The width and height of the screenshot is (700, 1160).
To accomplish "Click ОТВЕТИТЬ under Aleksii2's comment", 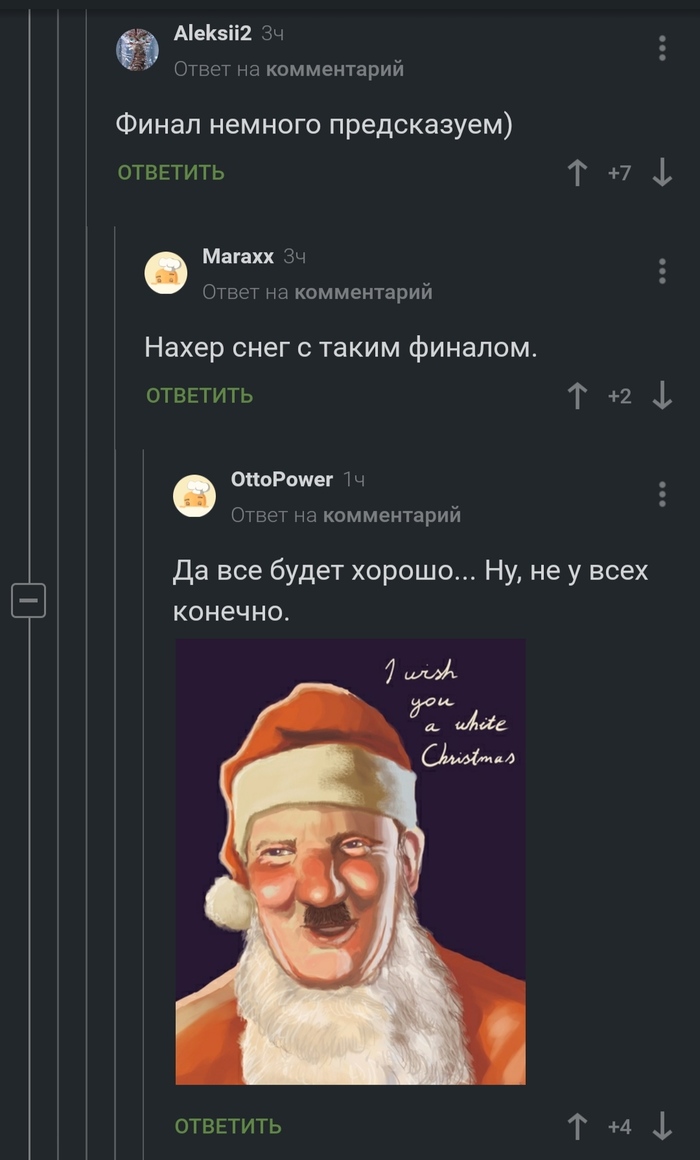I will coord(171,173).
